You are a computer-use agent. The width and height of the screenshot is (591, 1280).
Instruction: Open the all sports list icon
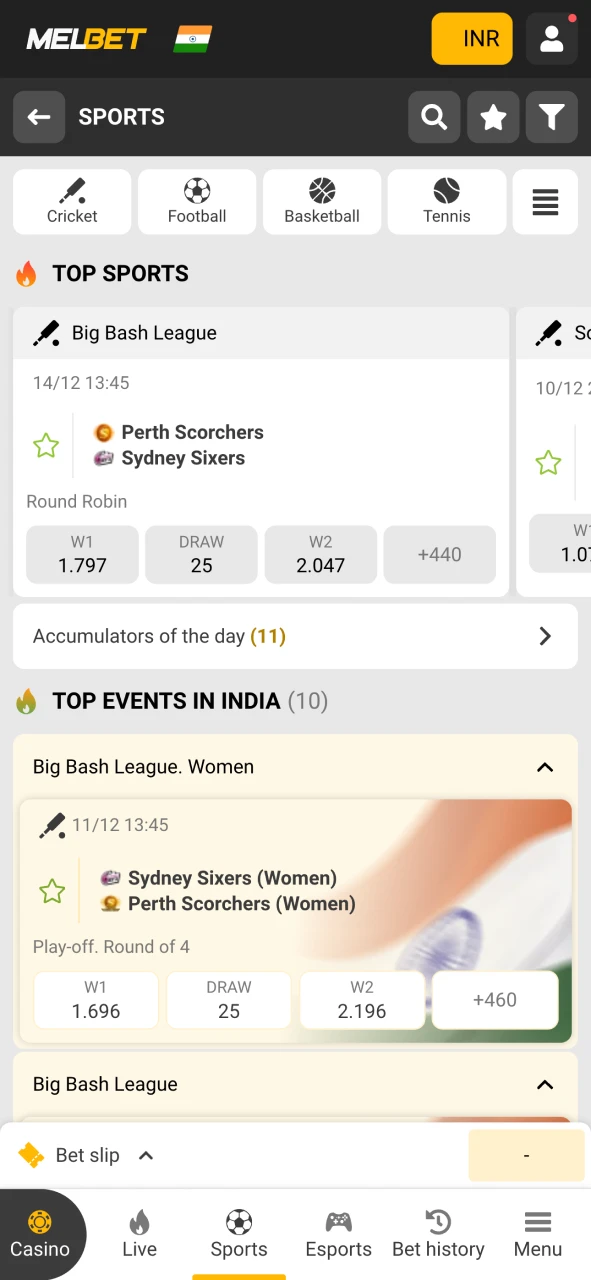pyautogui.click(x=545, y=201)
